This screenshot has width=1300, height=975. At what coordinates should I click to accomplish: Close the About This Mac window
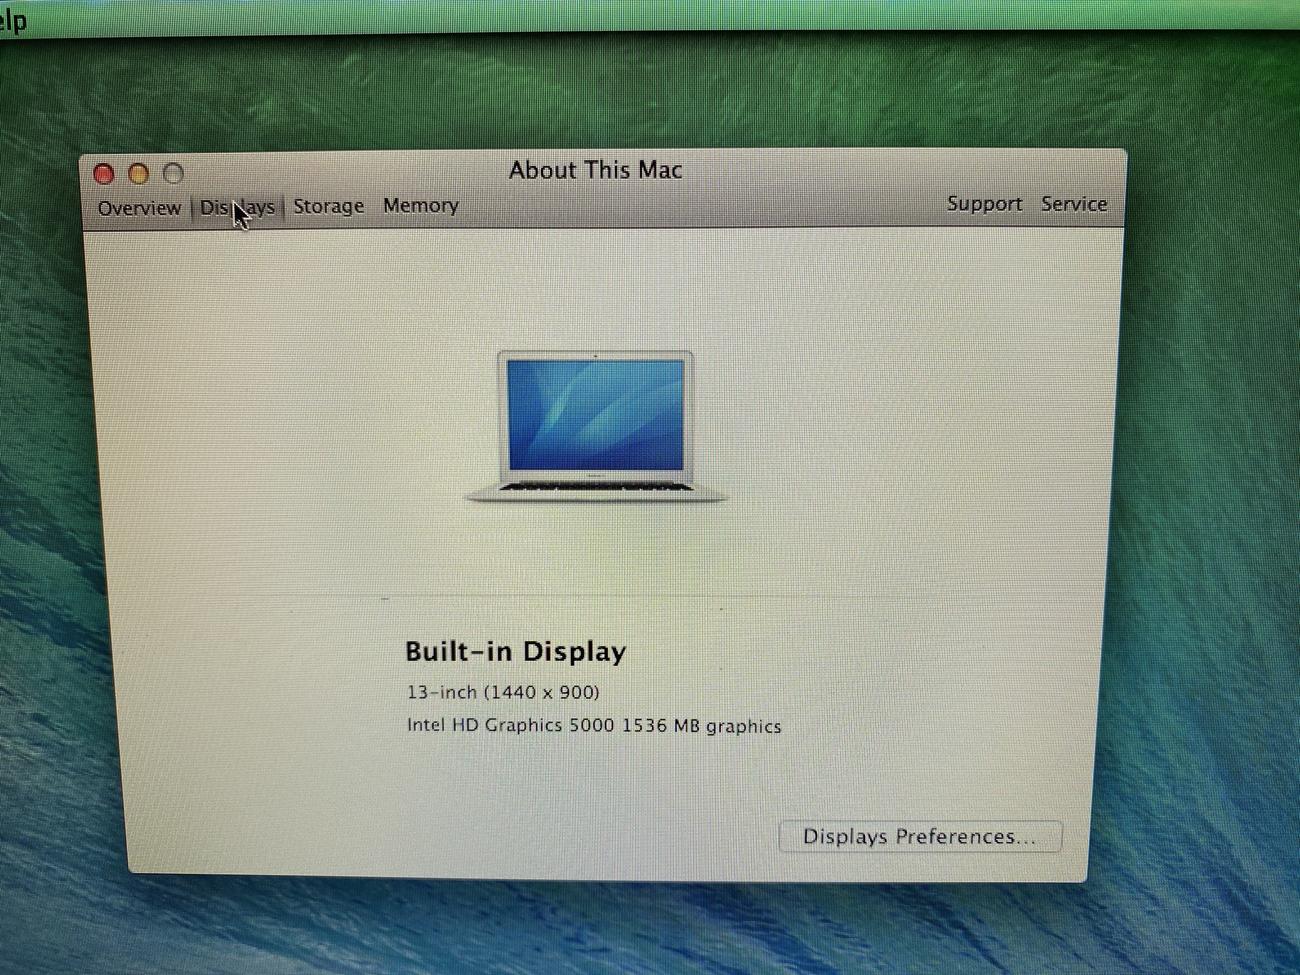point(104,174)
